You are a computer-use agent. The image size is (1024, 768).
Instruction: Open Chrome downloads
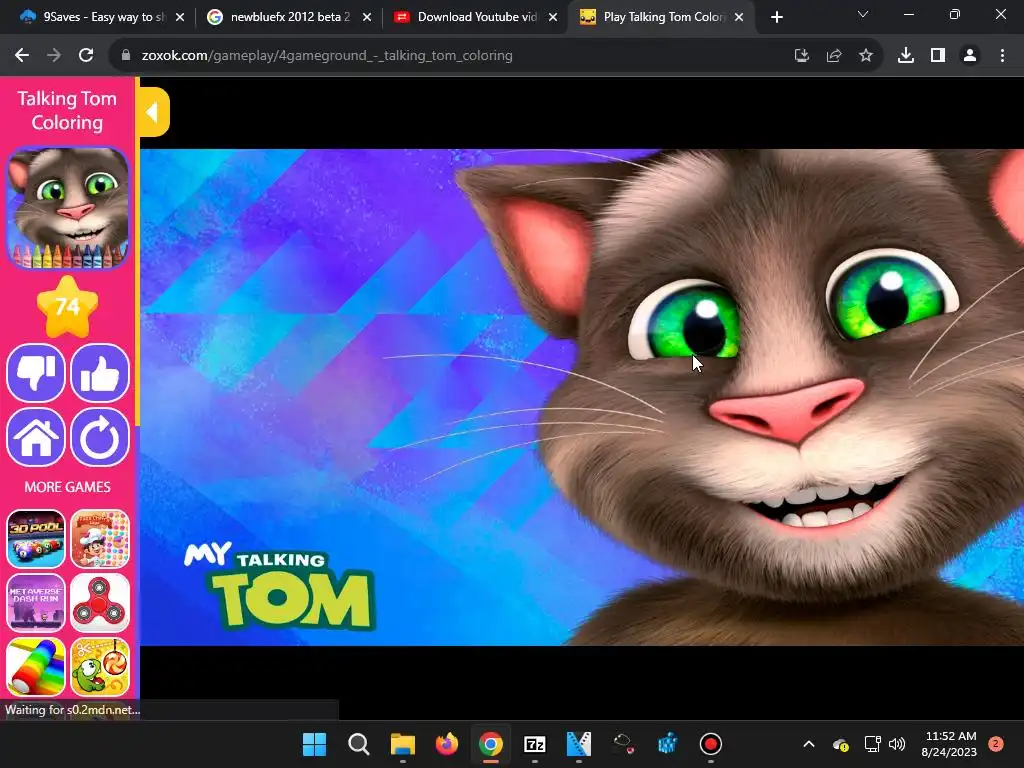[905, 56]
